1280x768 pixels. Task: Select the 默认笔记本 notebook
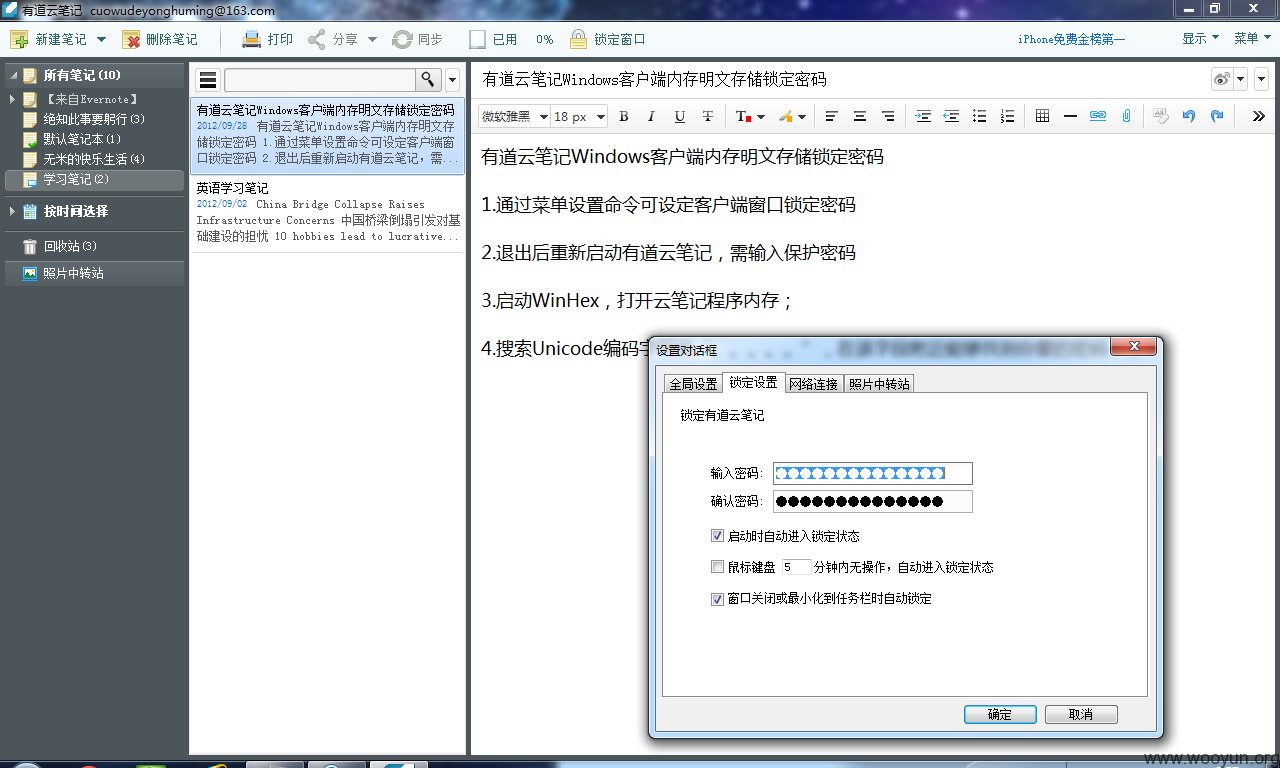82,139
